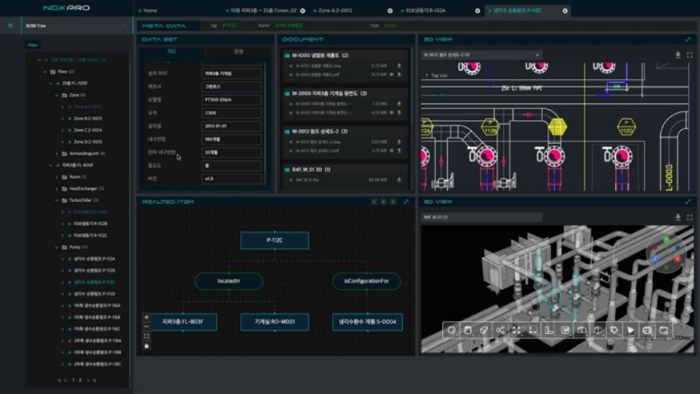Collapse the Floor folder in BOM tree
Screen dimensions: 700x394
point(45,71)
